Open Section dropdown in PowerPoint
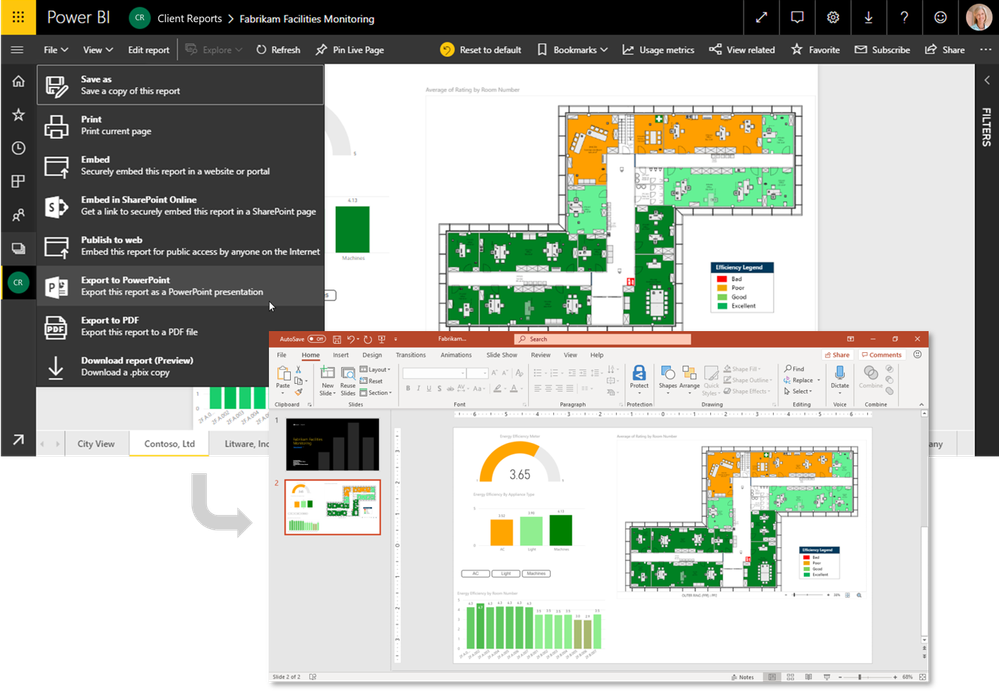Viewport: 999px width, 691px height. click(376, 392)
